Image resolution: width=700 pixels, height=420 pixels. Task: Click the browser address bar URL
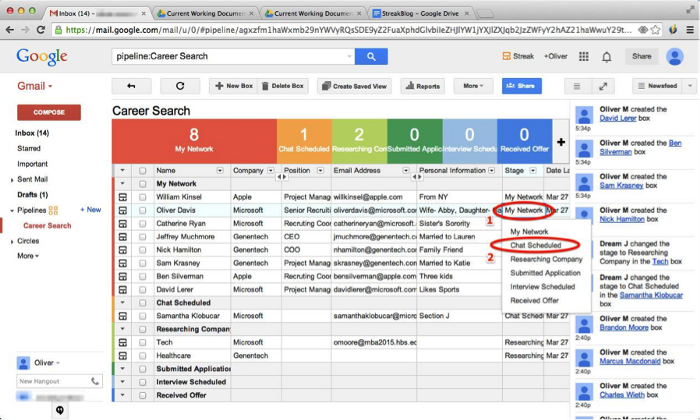[x=348, y=30]
